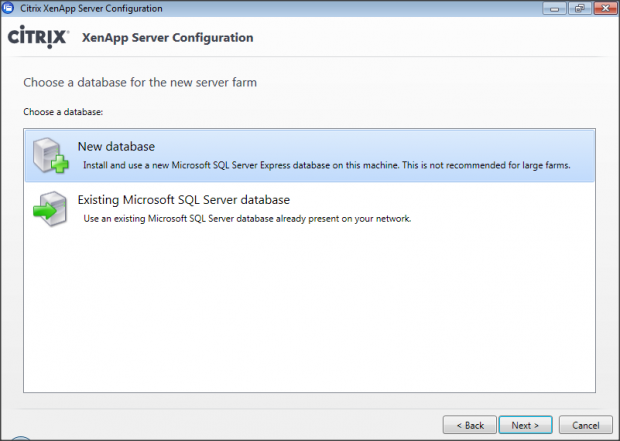Click the existing database network description text
Screen dimensions: 620x441
(247, 219)
